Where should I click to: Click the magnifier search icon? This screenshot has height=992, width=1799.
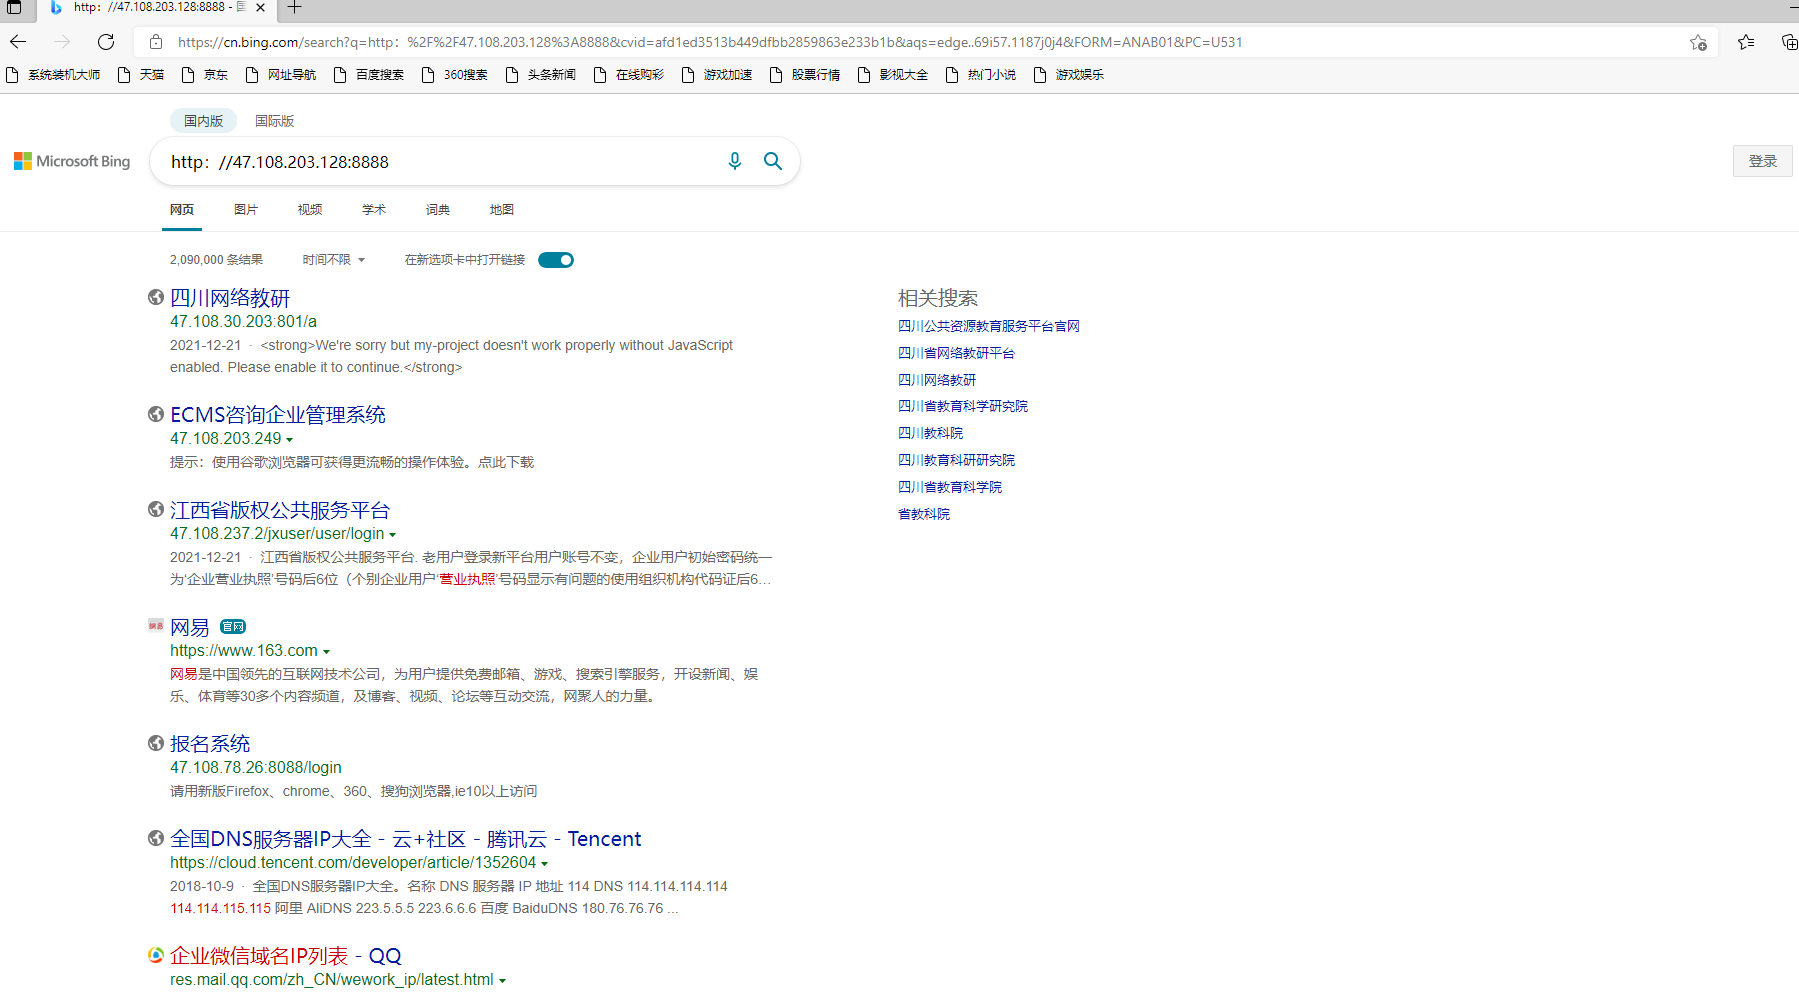tap(773, 161)
